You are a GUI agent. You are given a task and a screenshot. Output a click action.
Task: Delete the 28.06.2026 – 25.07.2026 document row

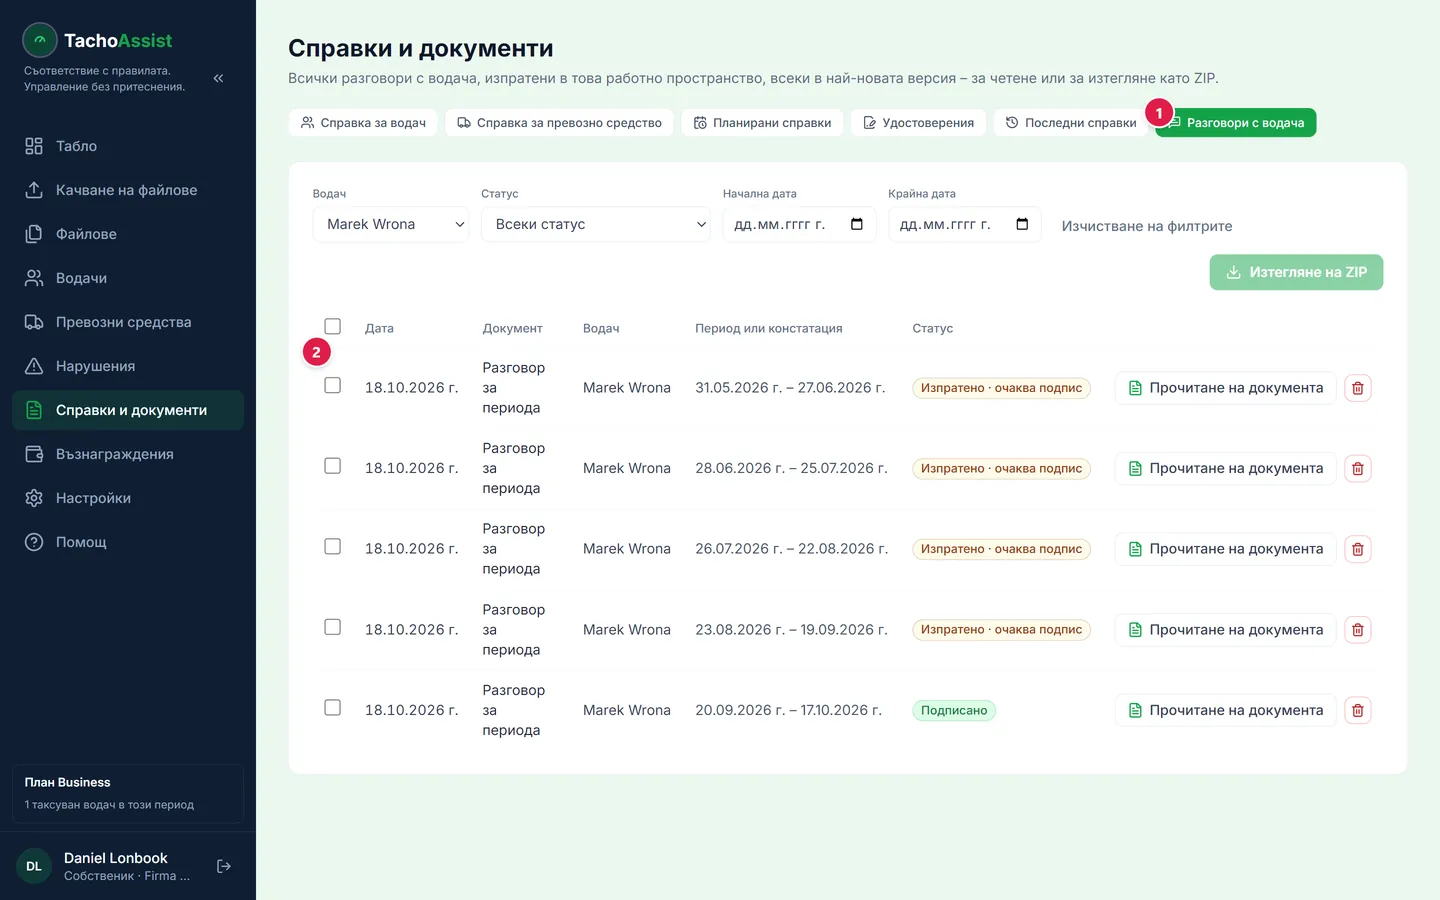pyautogui.click(x=1358, y=468)
